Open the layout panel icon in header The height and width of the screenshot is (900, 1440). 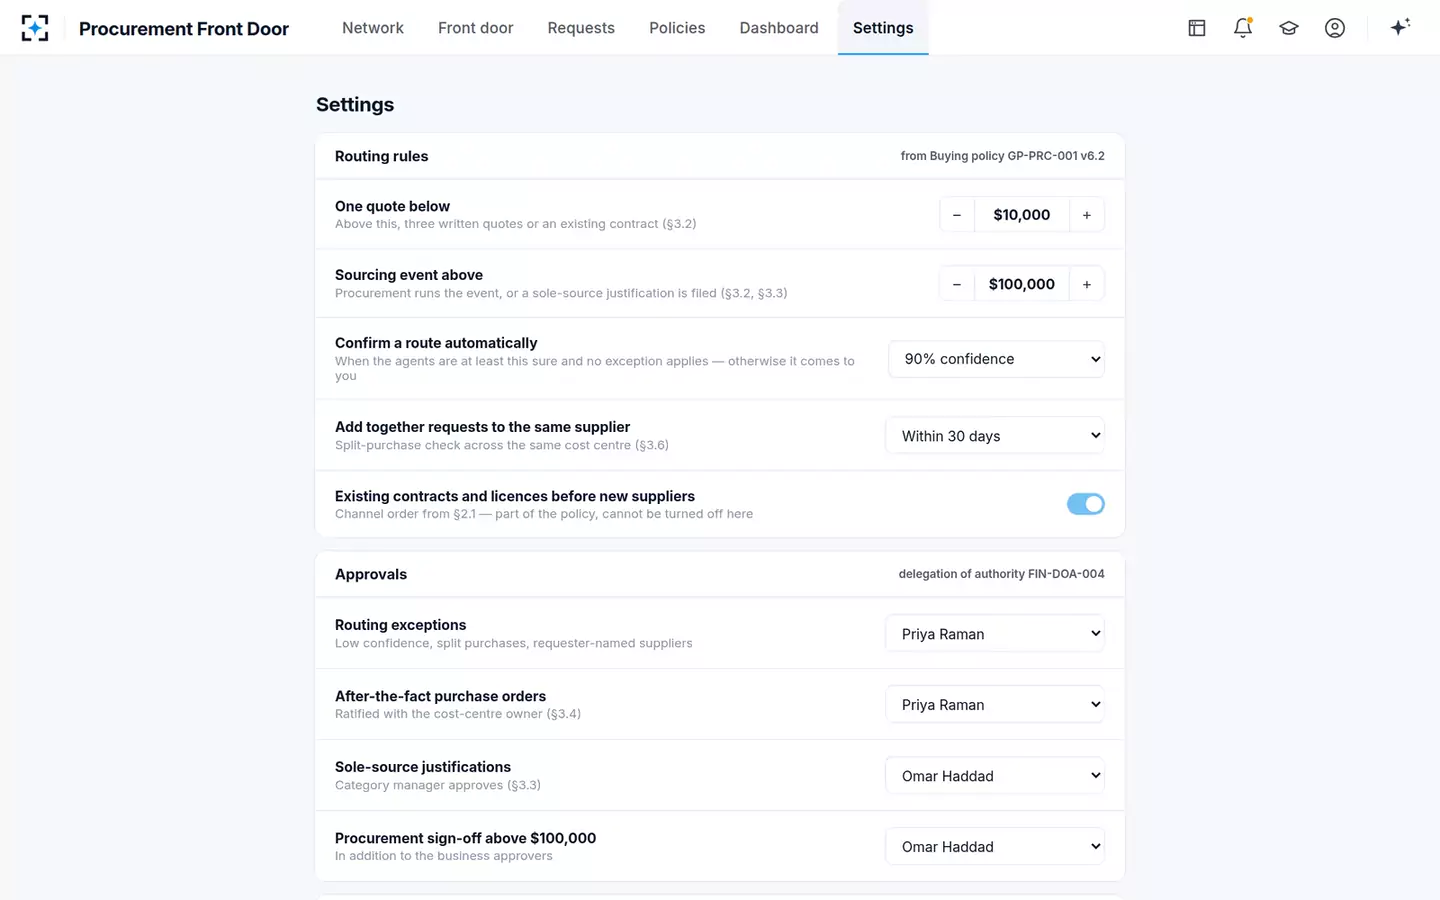click(1197, 28)
